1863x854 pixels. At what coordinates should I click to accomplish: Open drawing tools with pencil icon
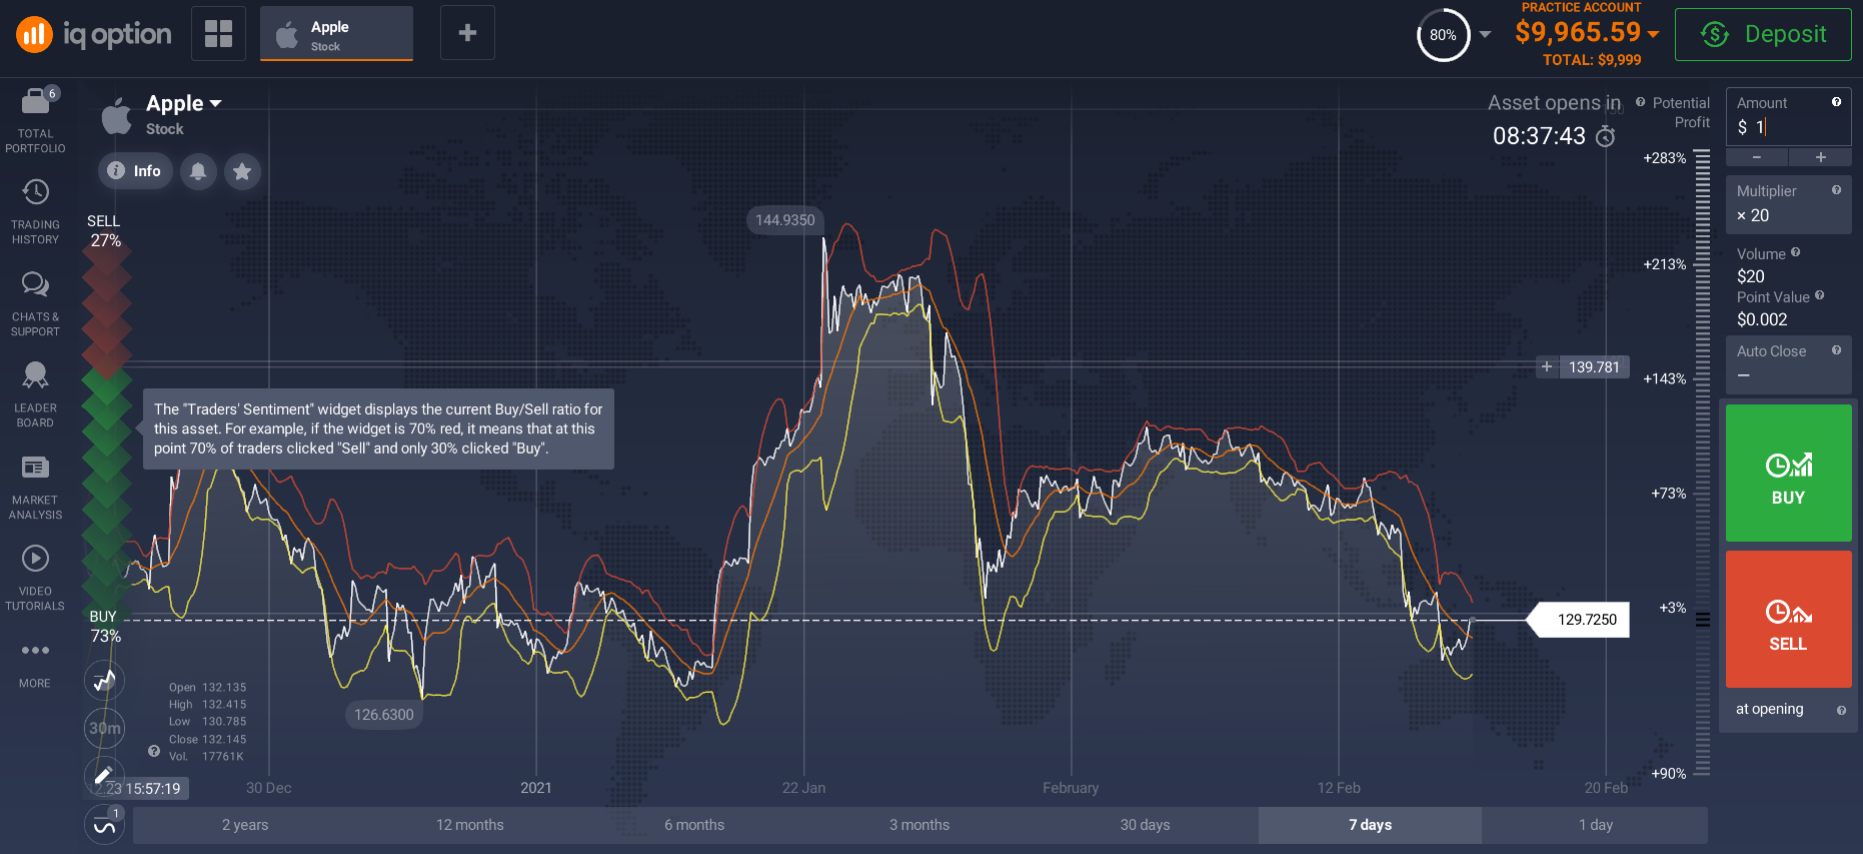pos(104,774)
